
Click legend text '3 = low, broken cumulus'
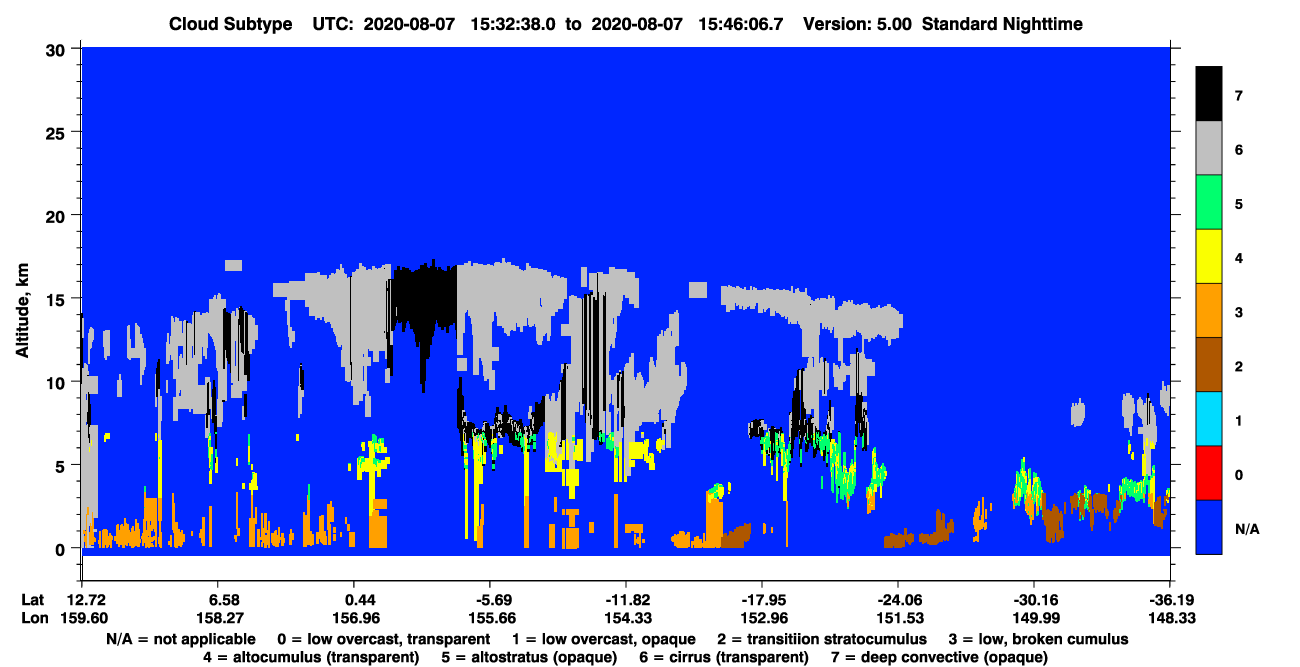[x=1039, y=639]
